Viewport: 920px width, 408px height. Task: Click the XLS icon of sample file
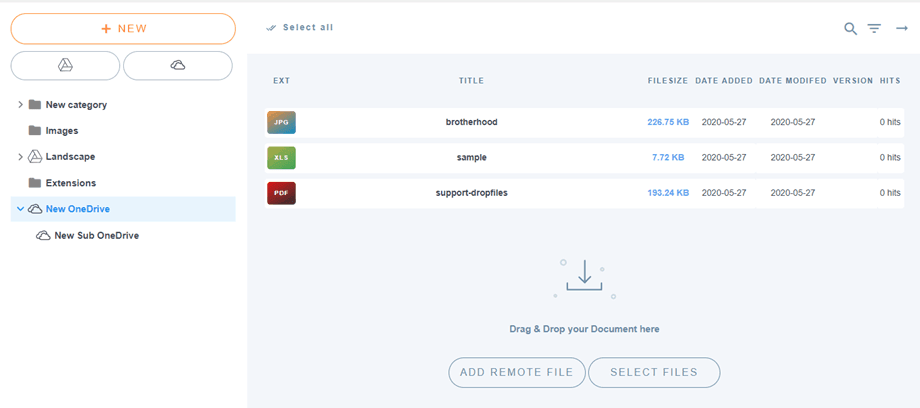pyautogui.click(x=281, y=157)
